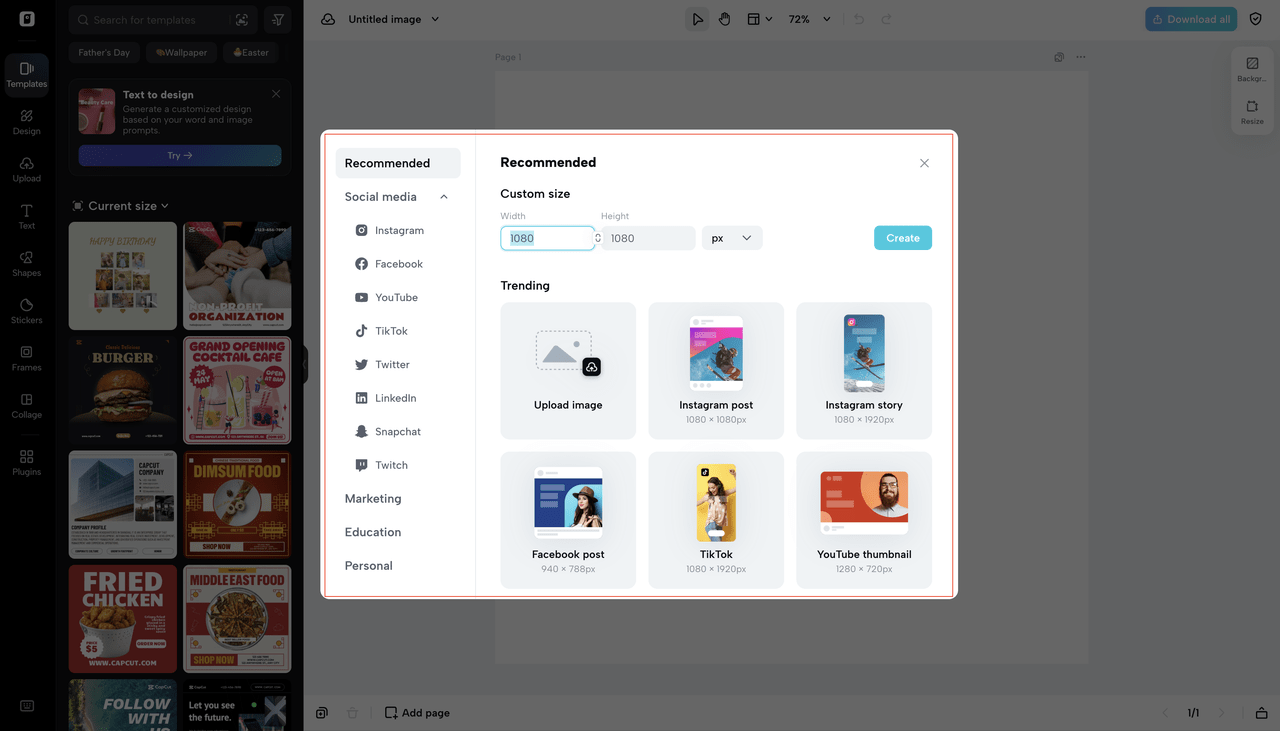The height and width of the screenshot is (731, 1280).
Task: Choose the Instagram post preset
Action: [716, 371]
